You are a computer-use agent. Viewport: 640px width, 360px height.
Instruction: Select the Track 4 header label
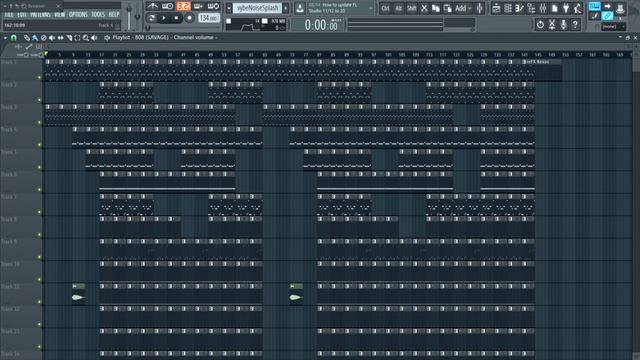pyautogui.click(x=9, y=129)
